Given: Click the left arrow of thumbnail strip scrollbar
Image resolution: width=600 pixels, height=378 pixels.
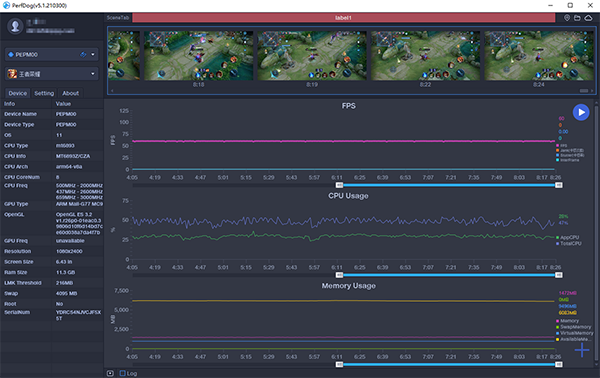Looking at the screenshot, I should (112, 91).
